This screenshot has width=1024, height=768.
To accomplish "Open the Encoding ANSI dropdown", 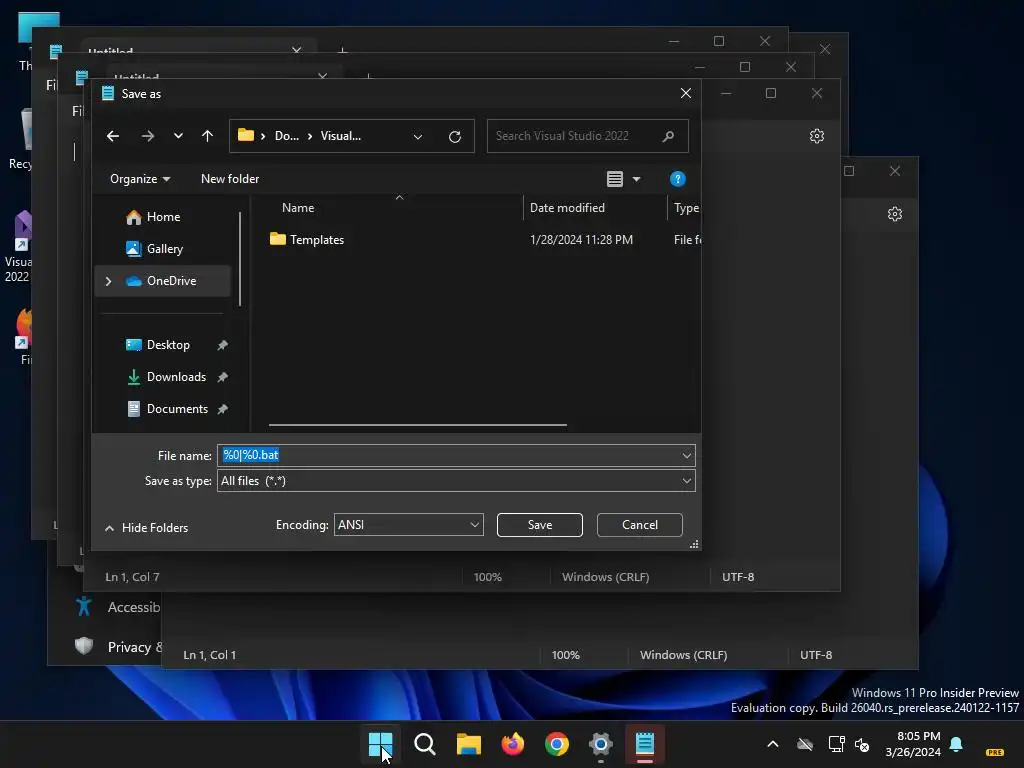I will [x=409, y=524].
